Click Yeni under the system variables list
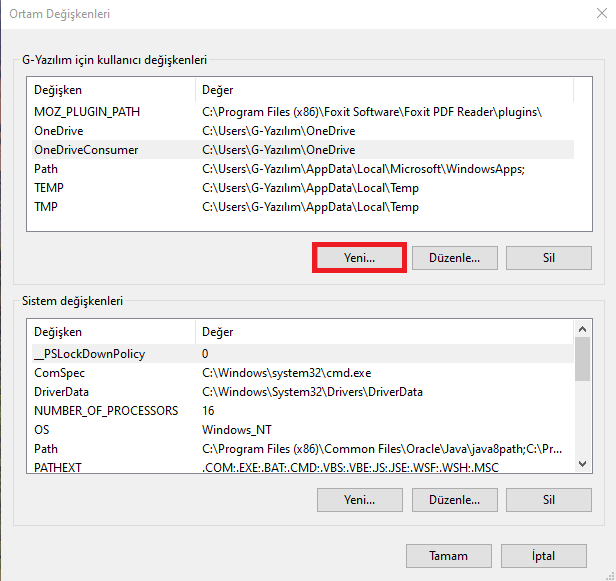The height and width of the screenshot is (581, 616). [359, 499]
